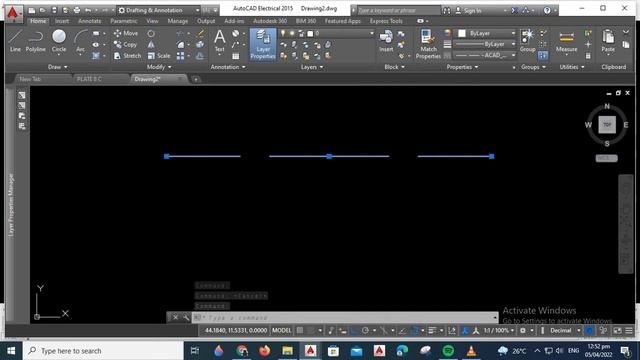Click the Help question mark icon
The image size is (640, 360).
[x=547, y=10]
